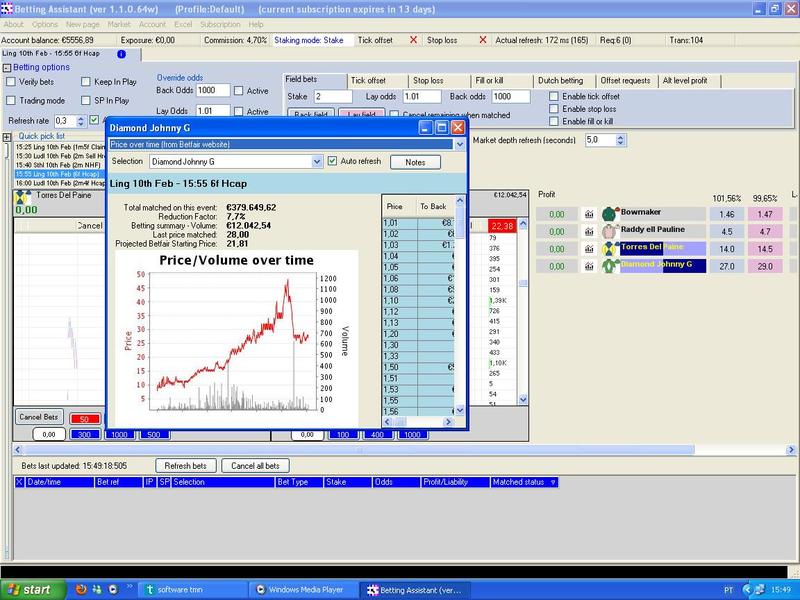Image resolution: width=800 pixels, height=600 pixels.
Task: Open the chart icon in the Torres Del Paine row
Action: point(589,249)
